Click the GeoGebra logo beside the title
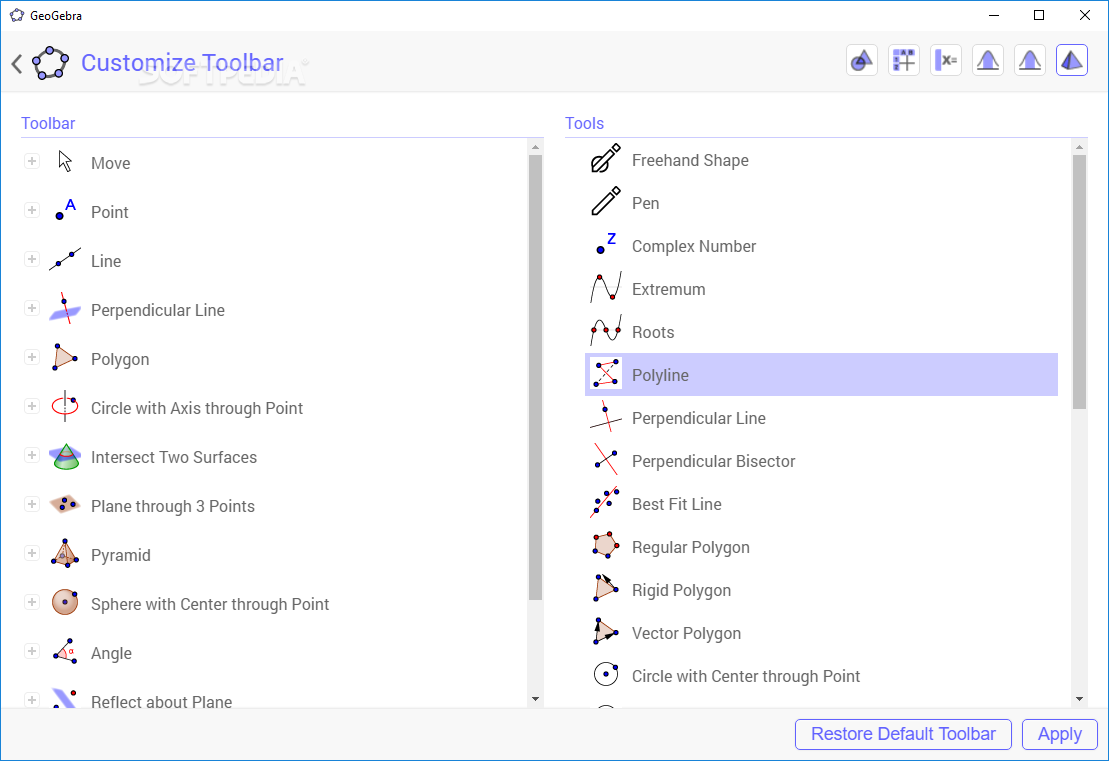1109x761 pixels. tap(51, 63)
